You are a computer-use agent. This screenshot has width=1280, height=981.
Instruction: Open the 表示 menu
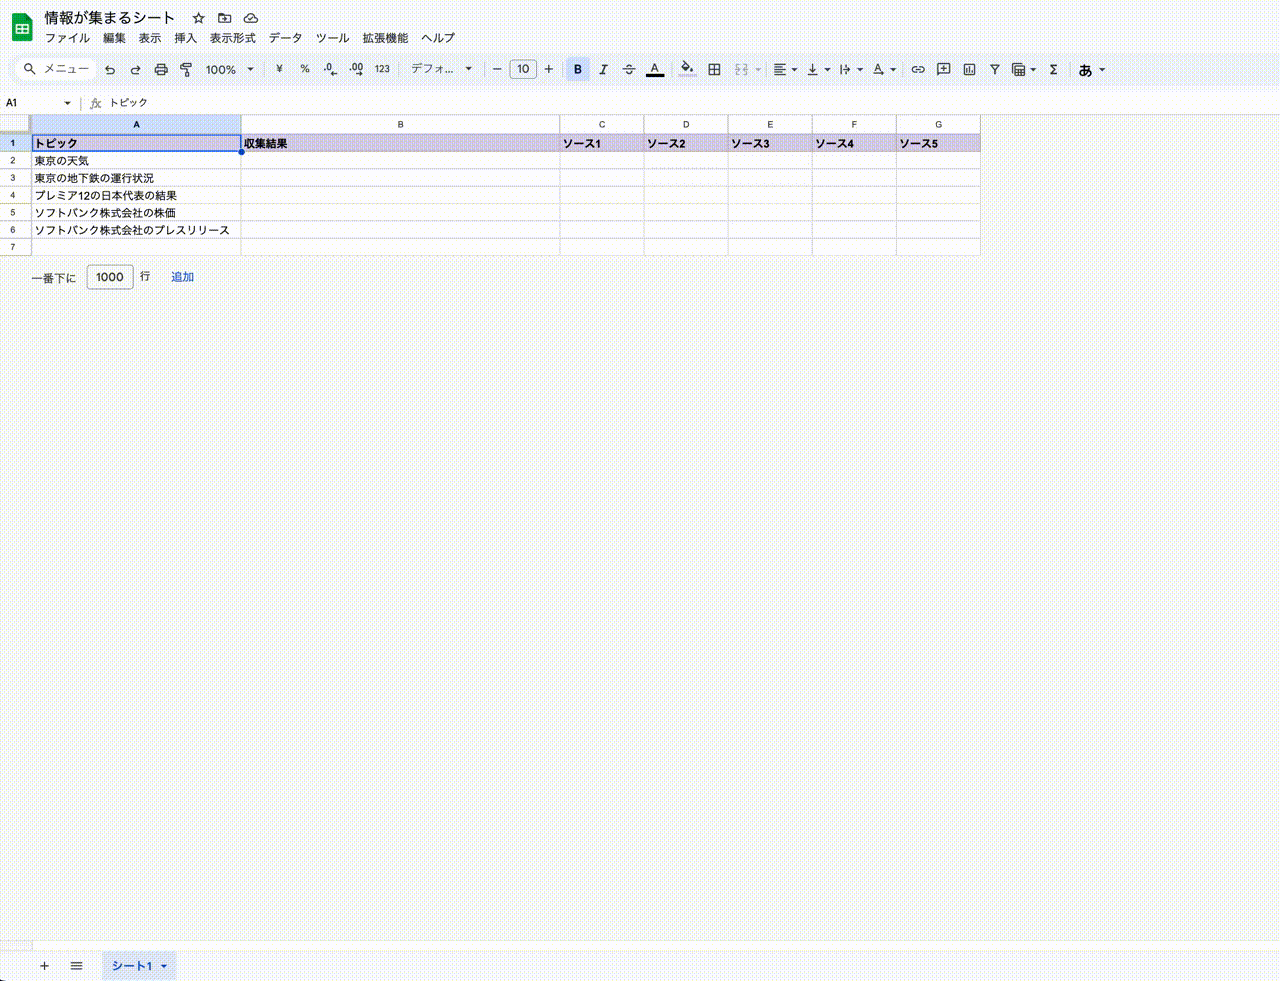click(x=150, y=38)
